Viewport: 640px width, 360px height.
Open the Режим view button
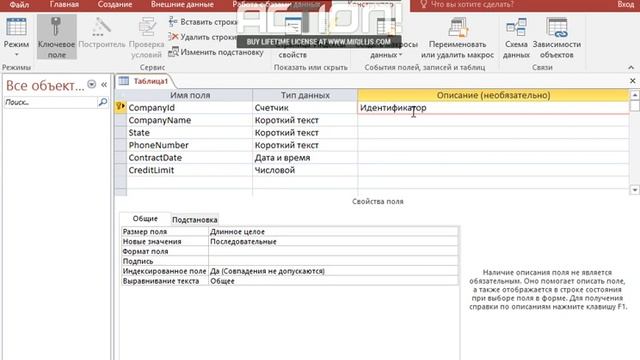point(16,37)
